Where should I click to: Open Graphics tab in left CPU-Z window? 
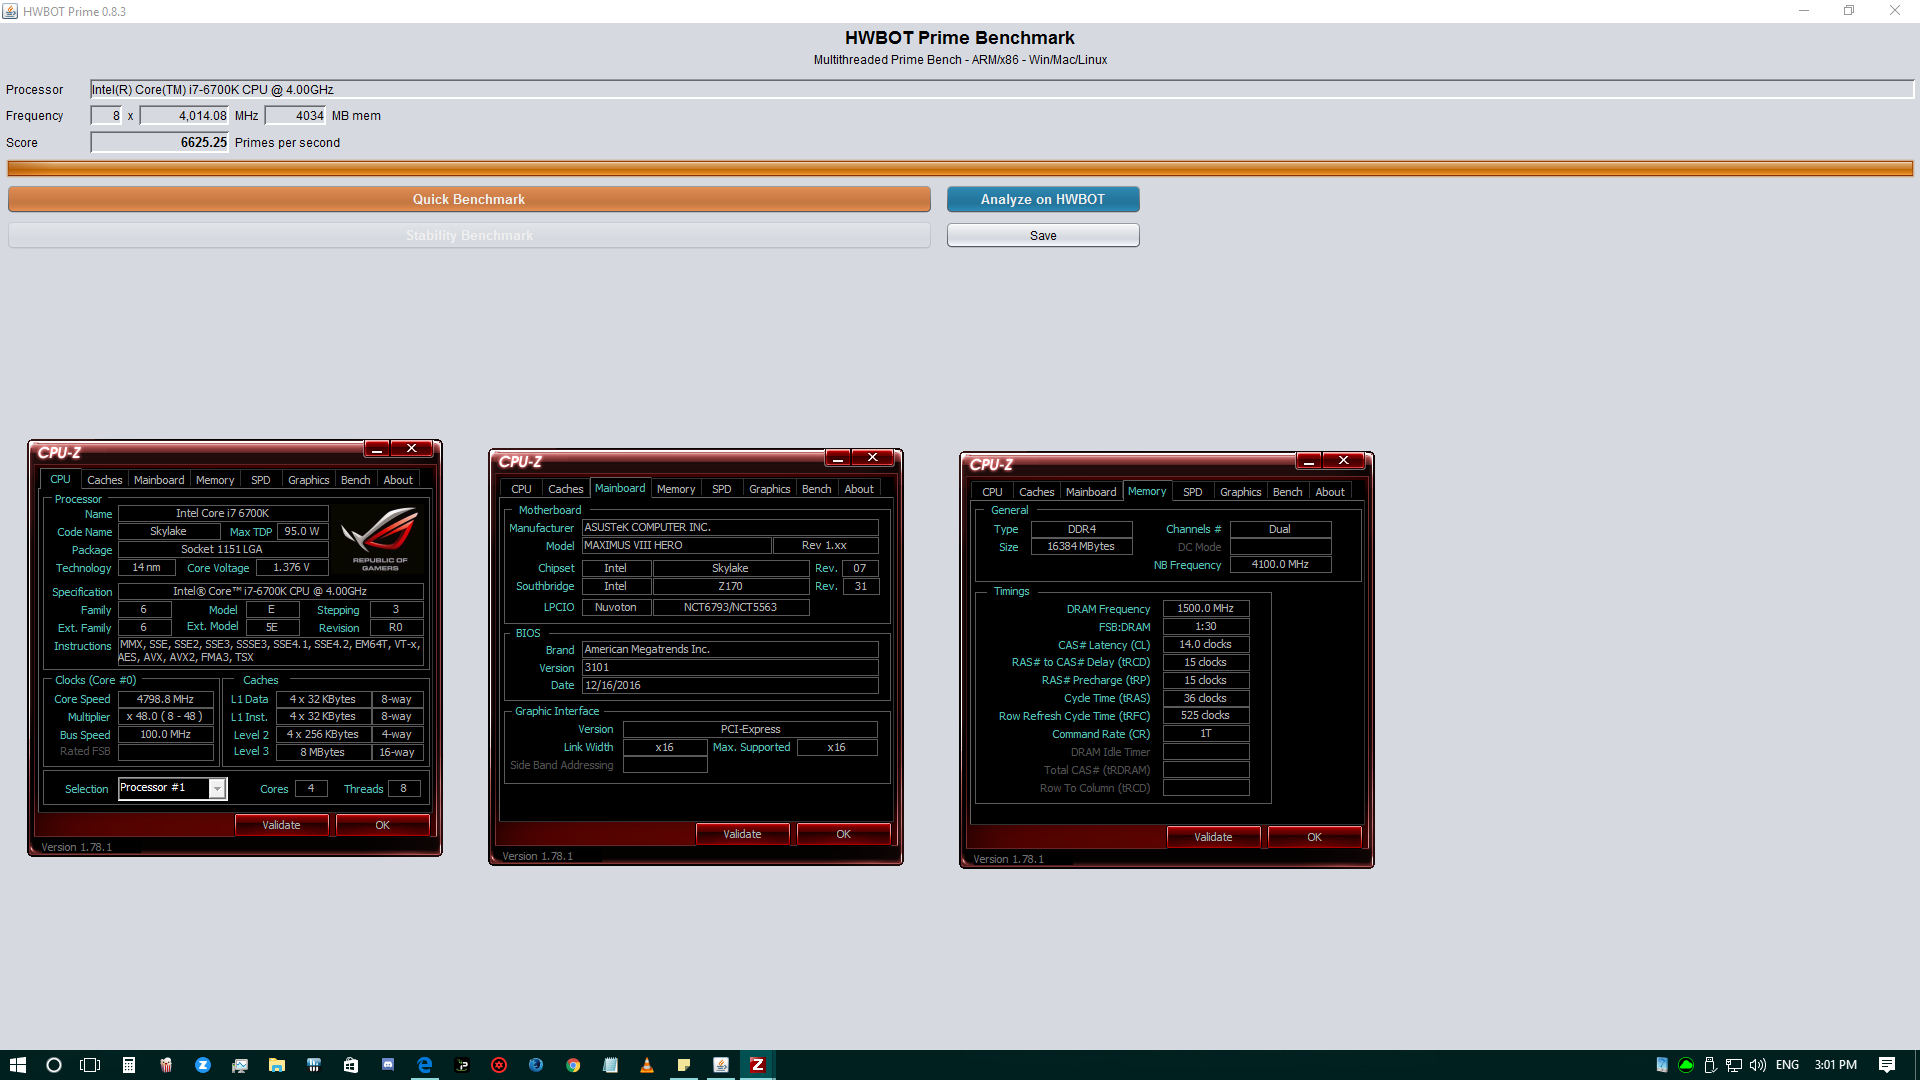point(308,480)
